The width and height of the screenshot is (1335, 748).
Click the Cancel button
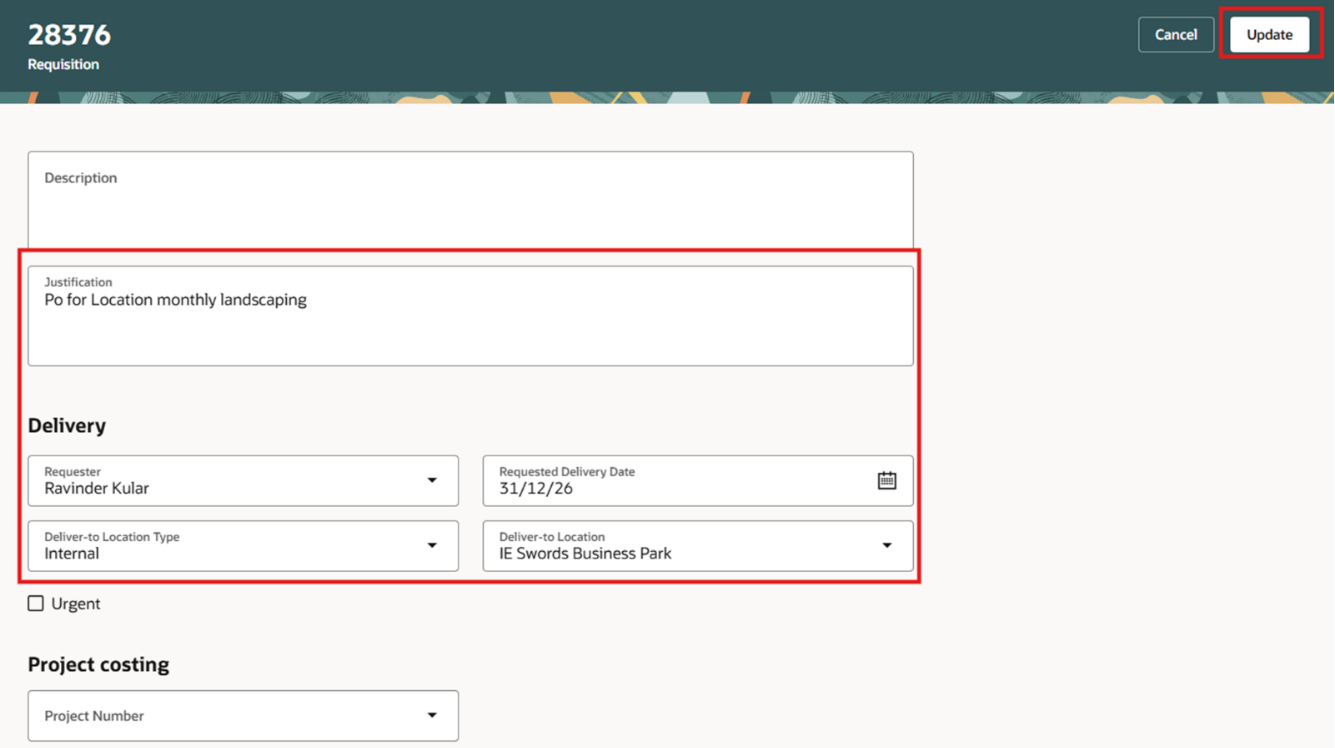[x=1176, y=35]
